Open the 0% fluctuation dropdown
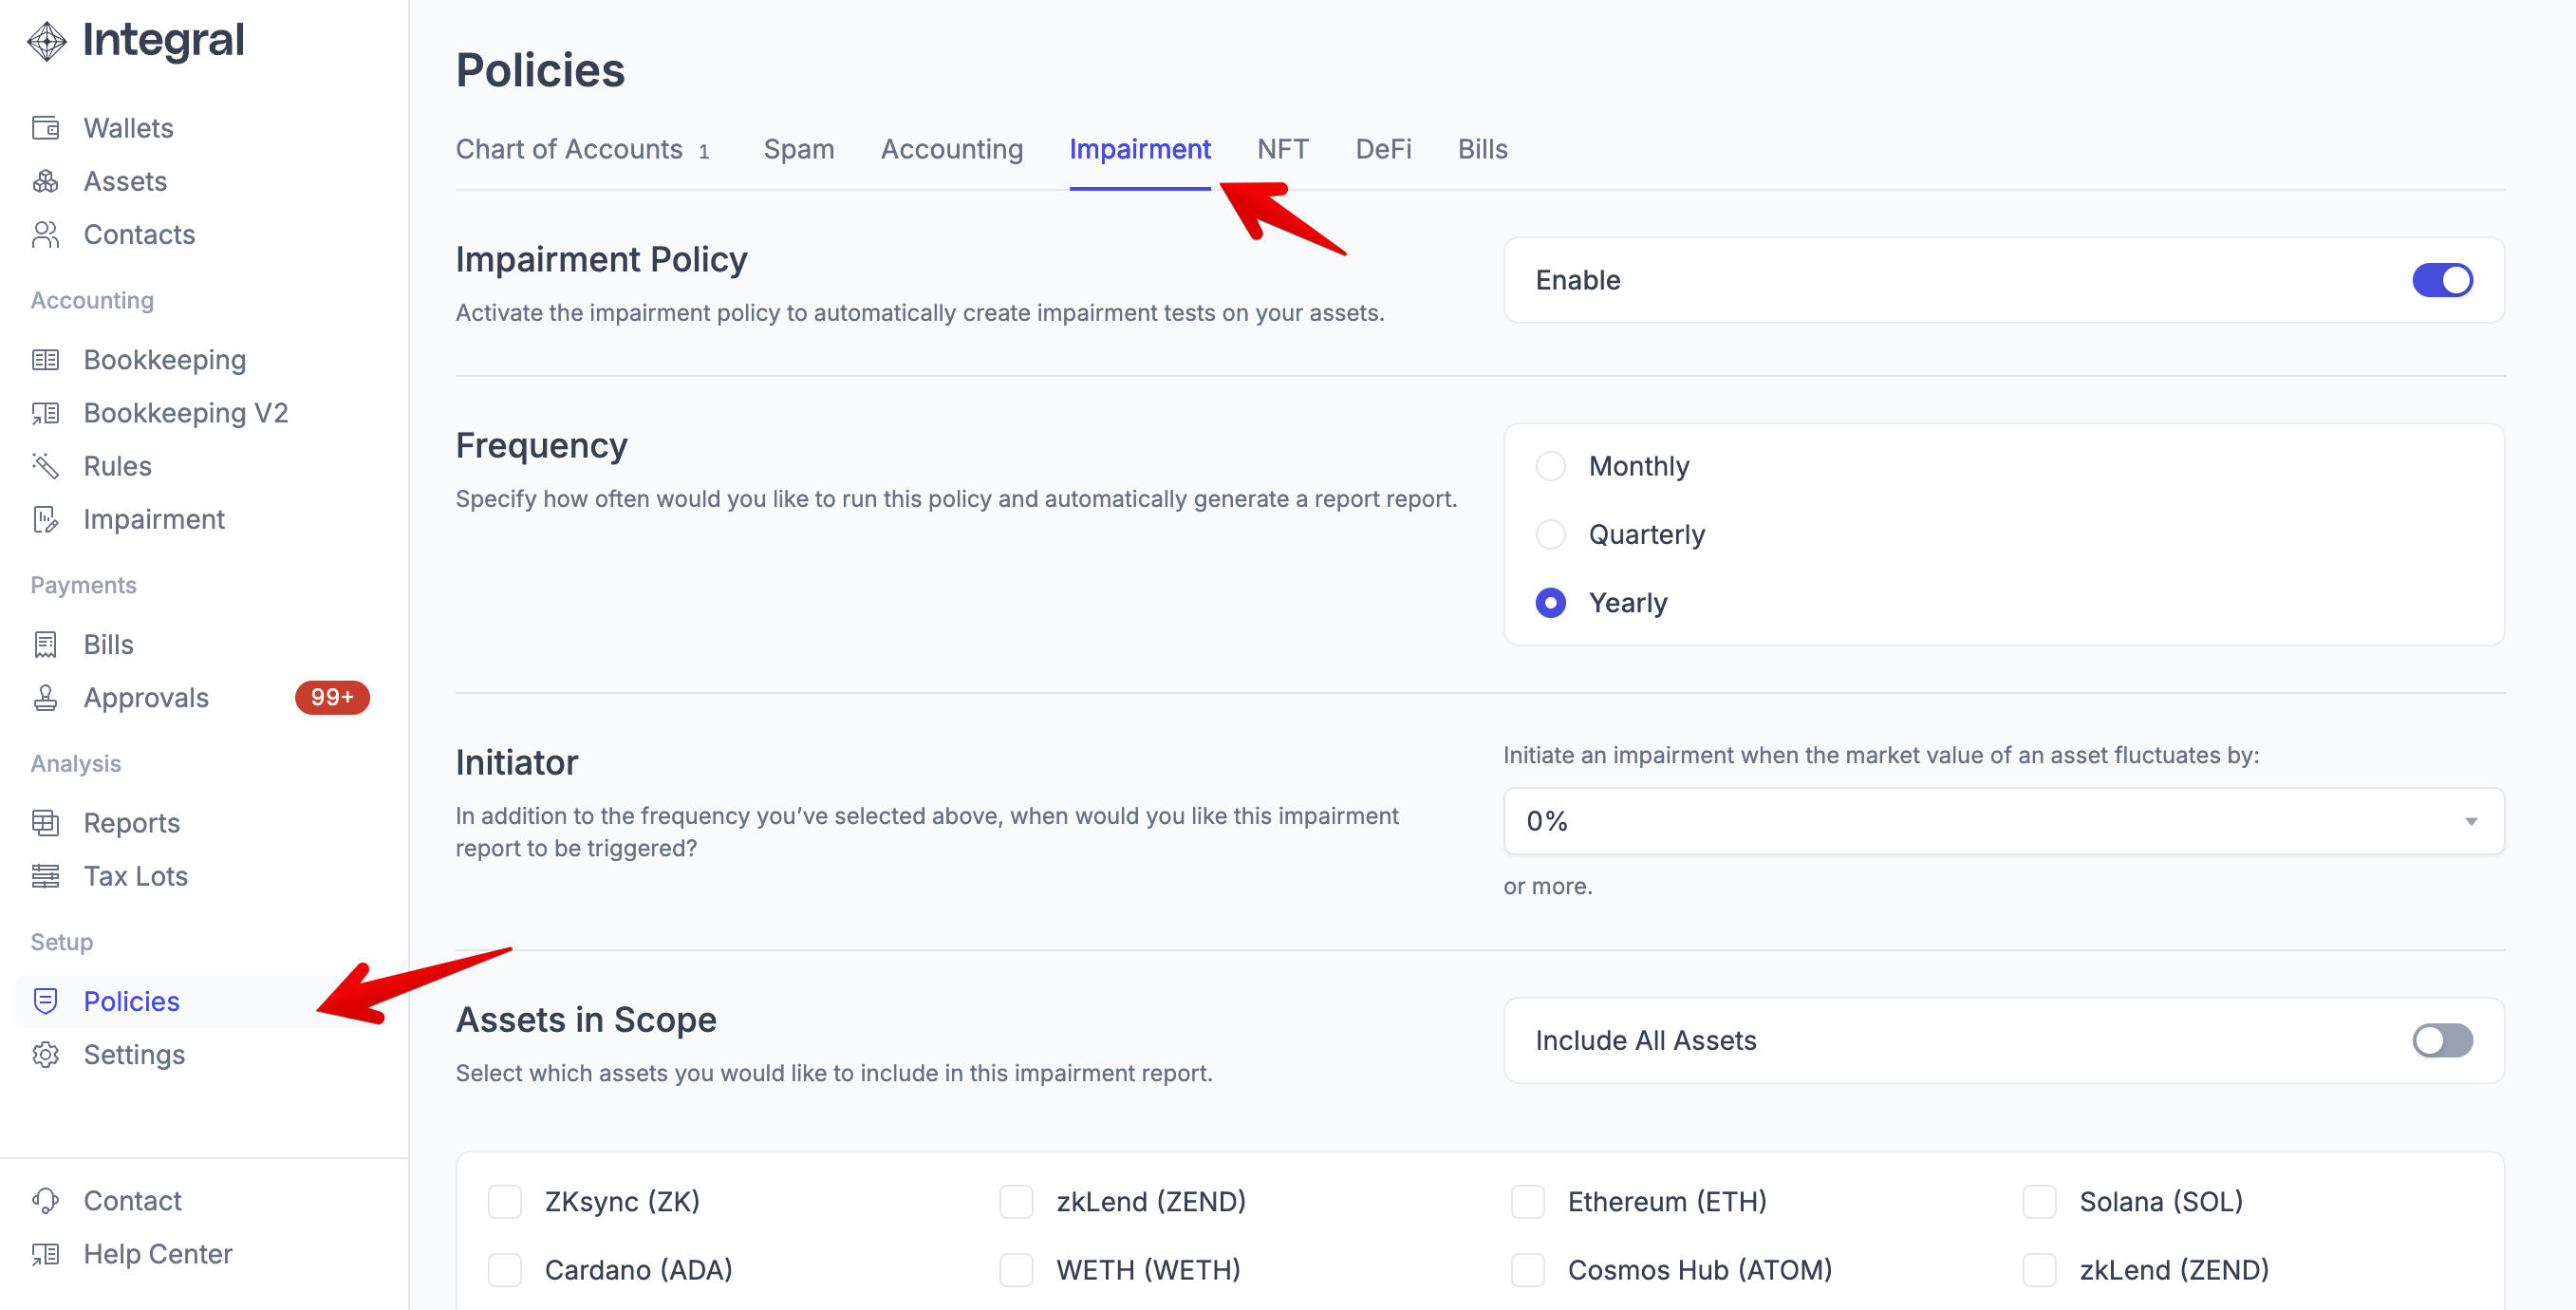The height and width of the screenshot is (1310, 2576). [x=2002, y=821]
